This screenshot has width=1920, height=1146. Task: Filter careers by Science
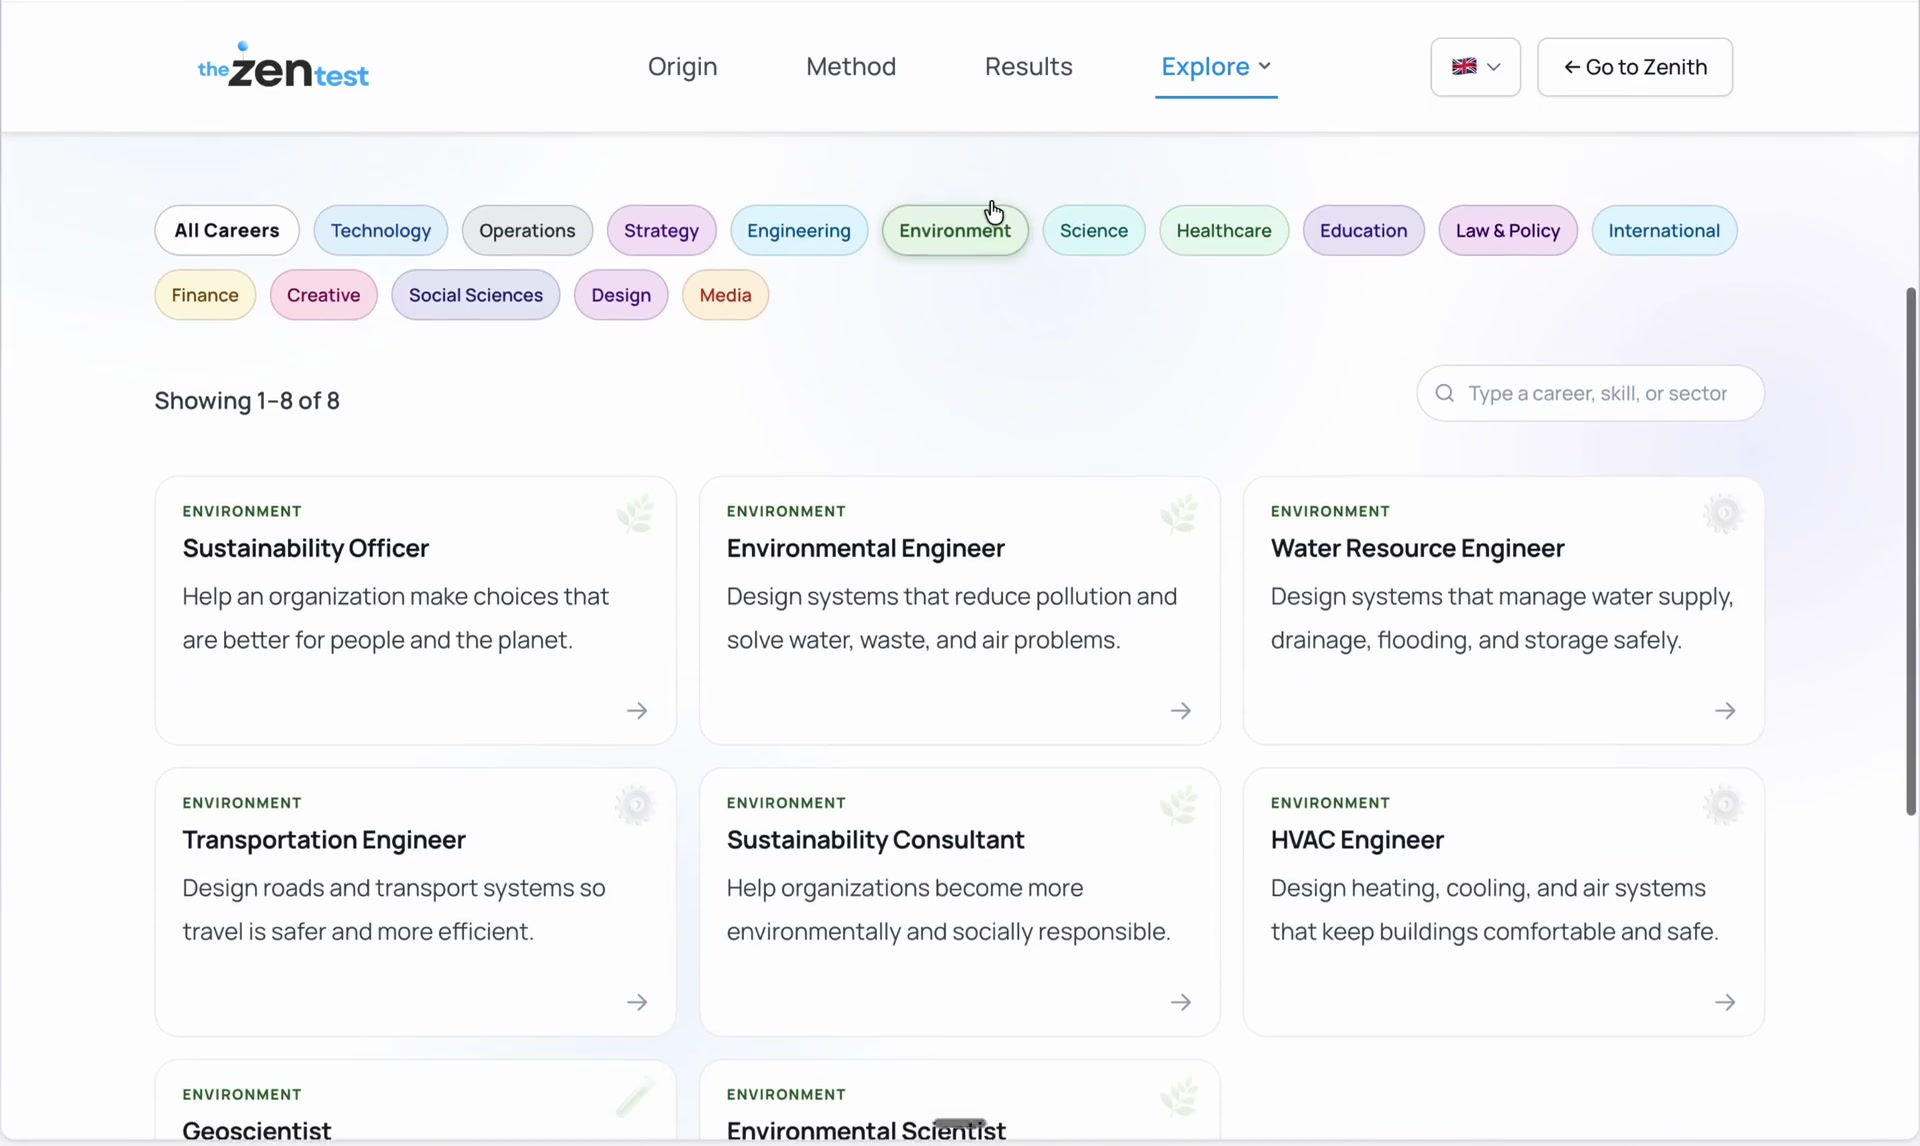(x=1094, y=230)
